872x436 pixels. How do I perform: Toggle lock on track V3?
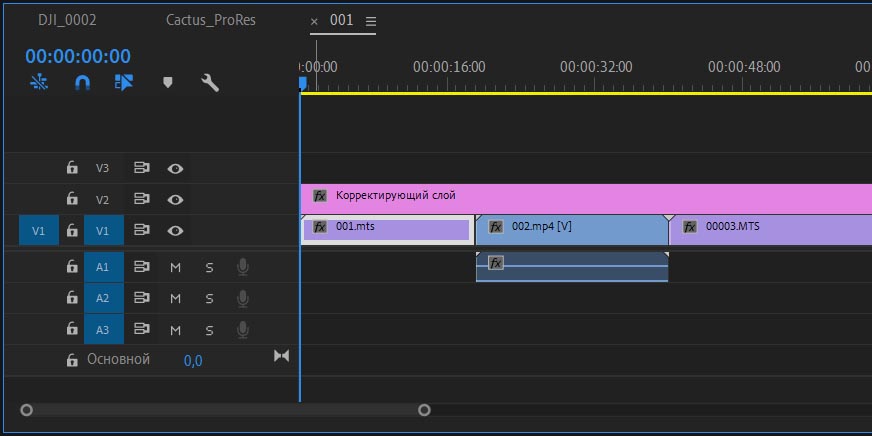(x=72, y=168)
